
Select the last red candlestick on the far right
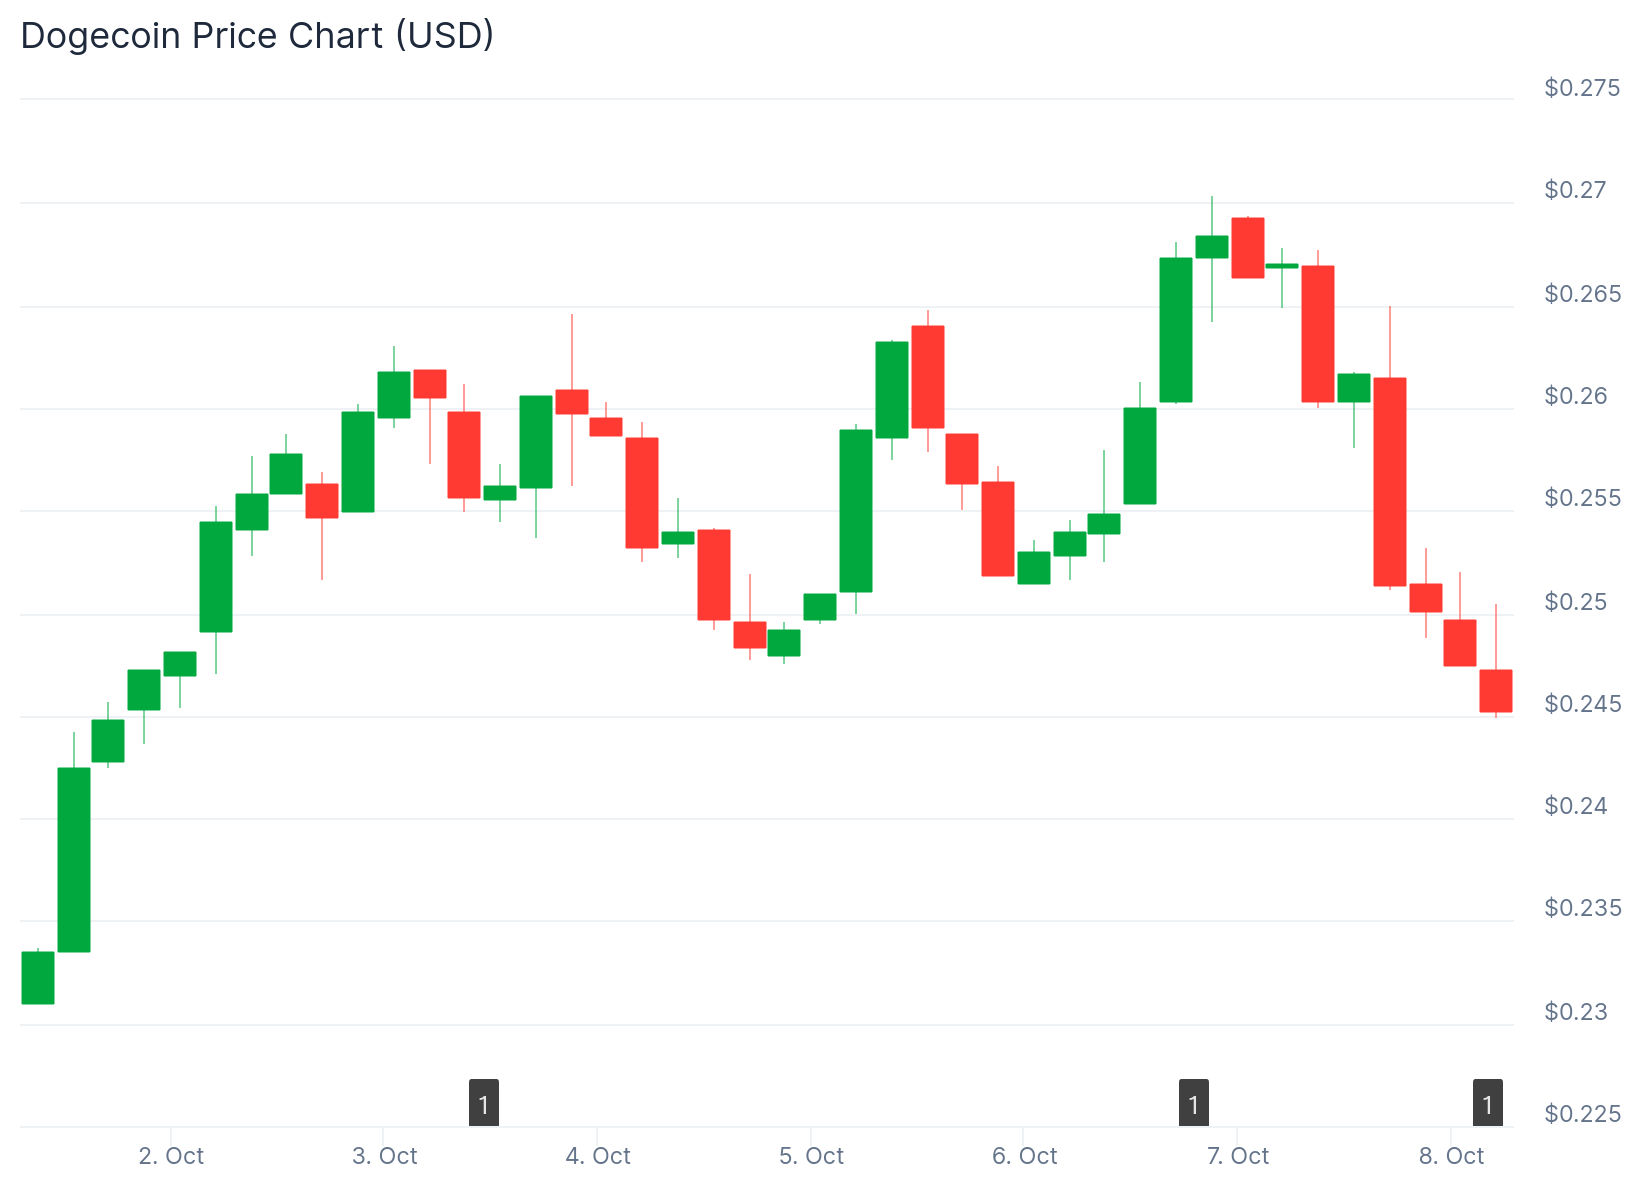pos(1495,690)
